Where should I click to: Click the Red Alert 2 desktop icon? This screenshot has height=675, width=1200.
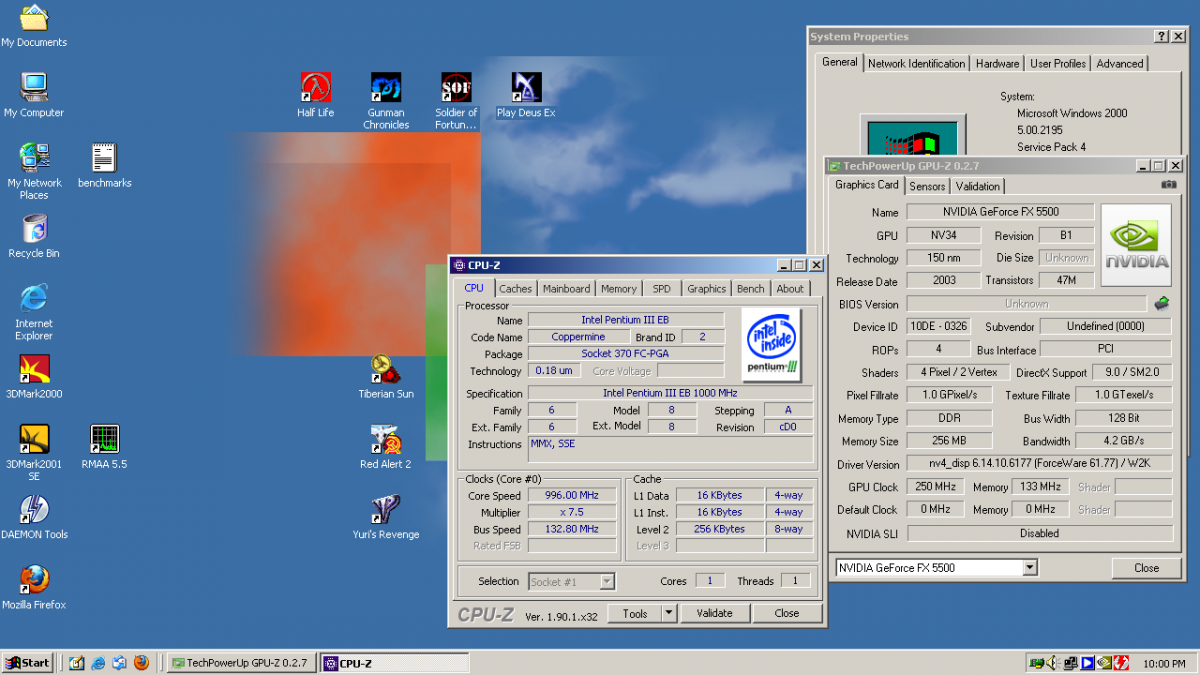tap(386, 440)
